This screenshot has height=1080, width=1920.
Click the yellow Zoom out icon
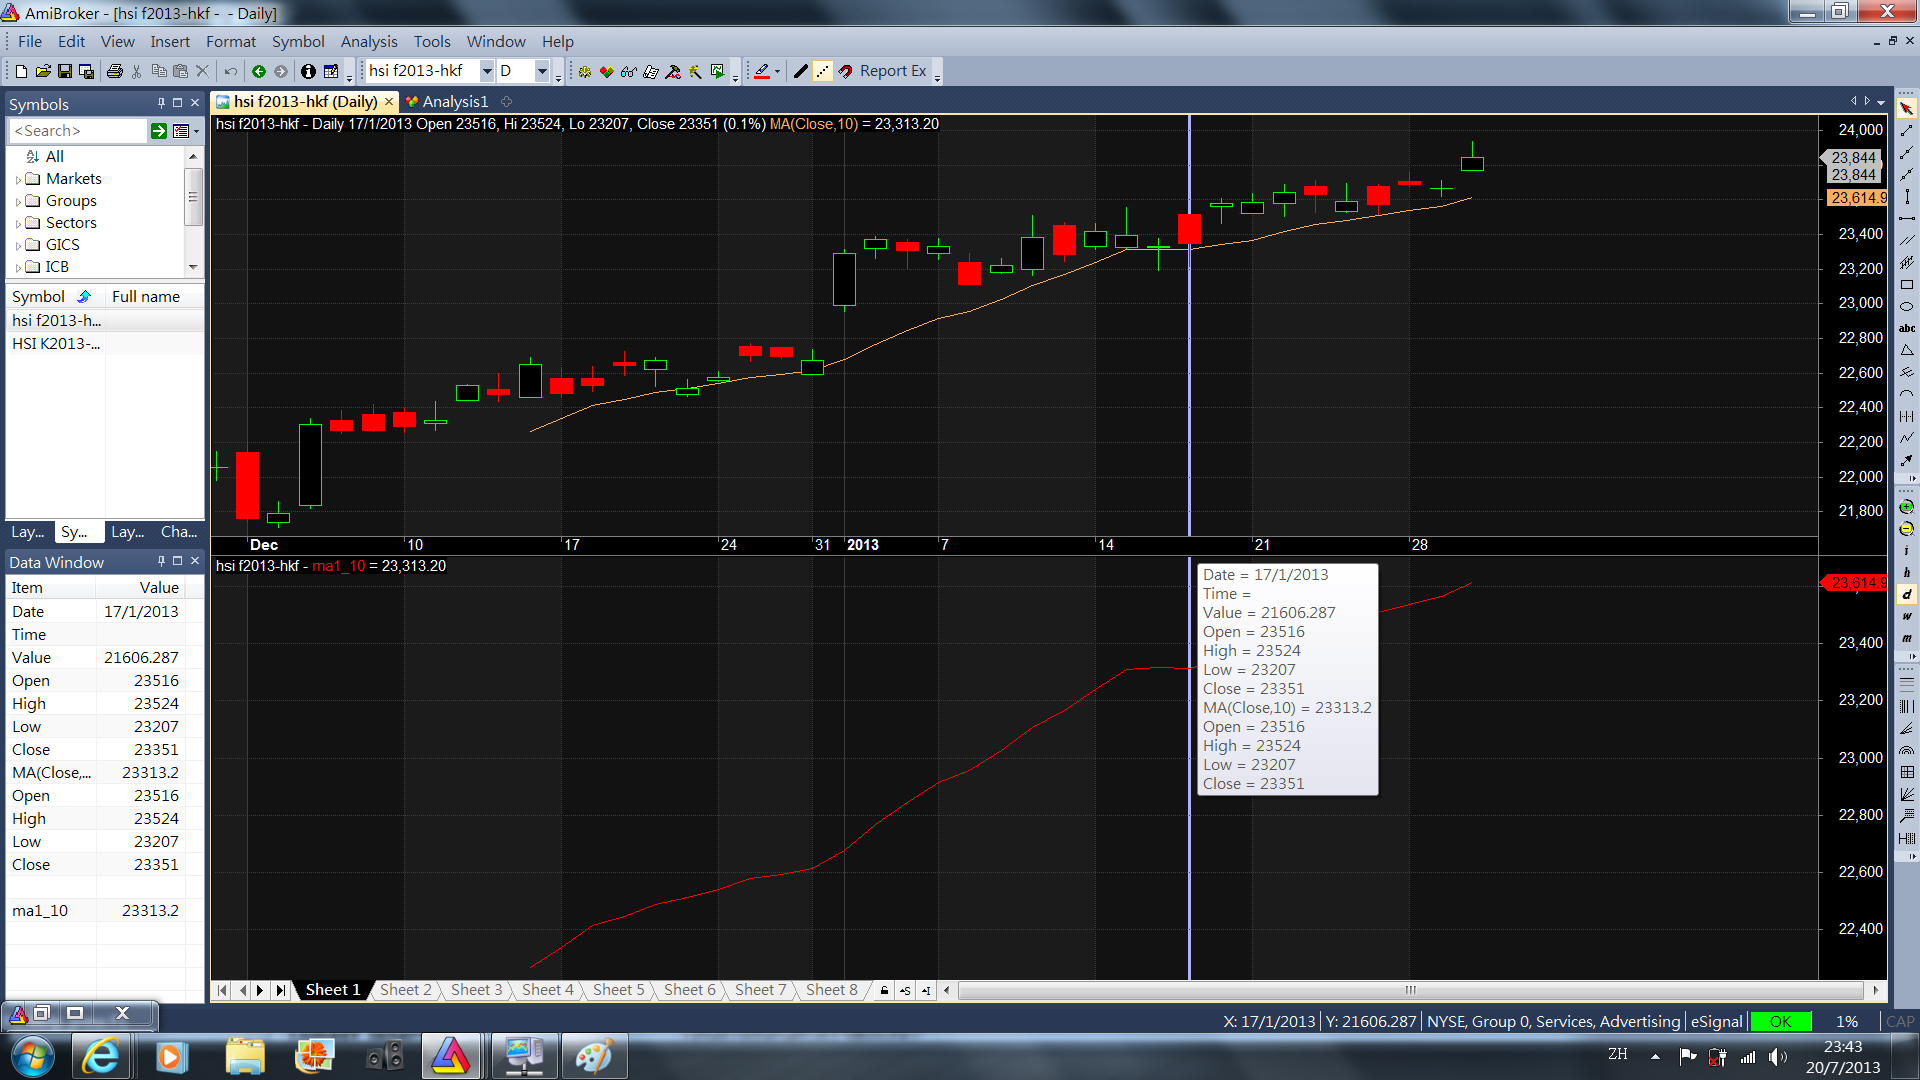pos(1907,529)
